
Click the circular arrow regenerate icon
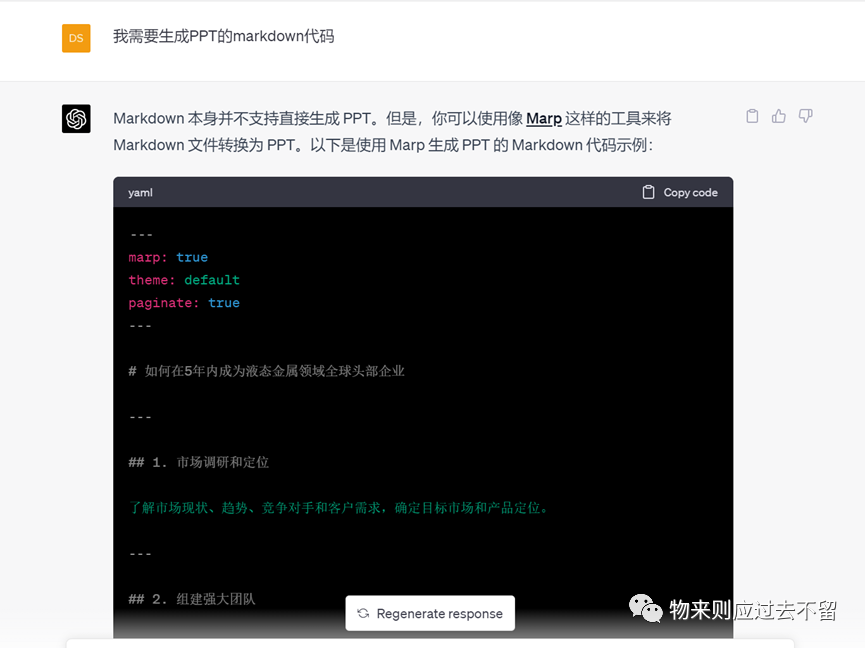tap(363, 614)
